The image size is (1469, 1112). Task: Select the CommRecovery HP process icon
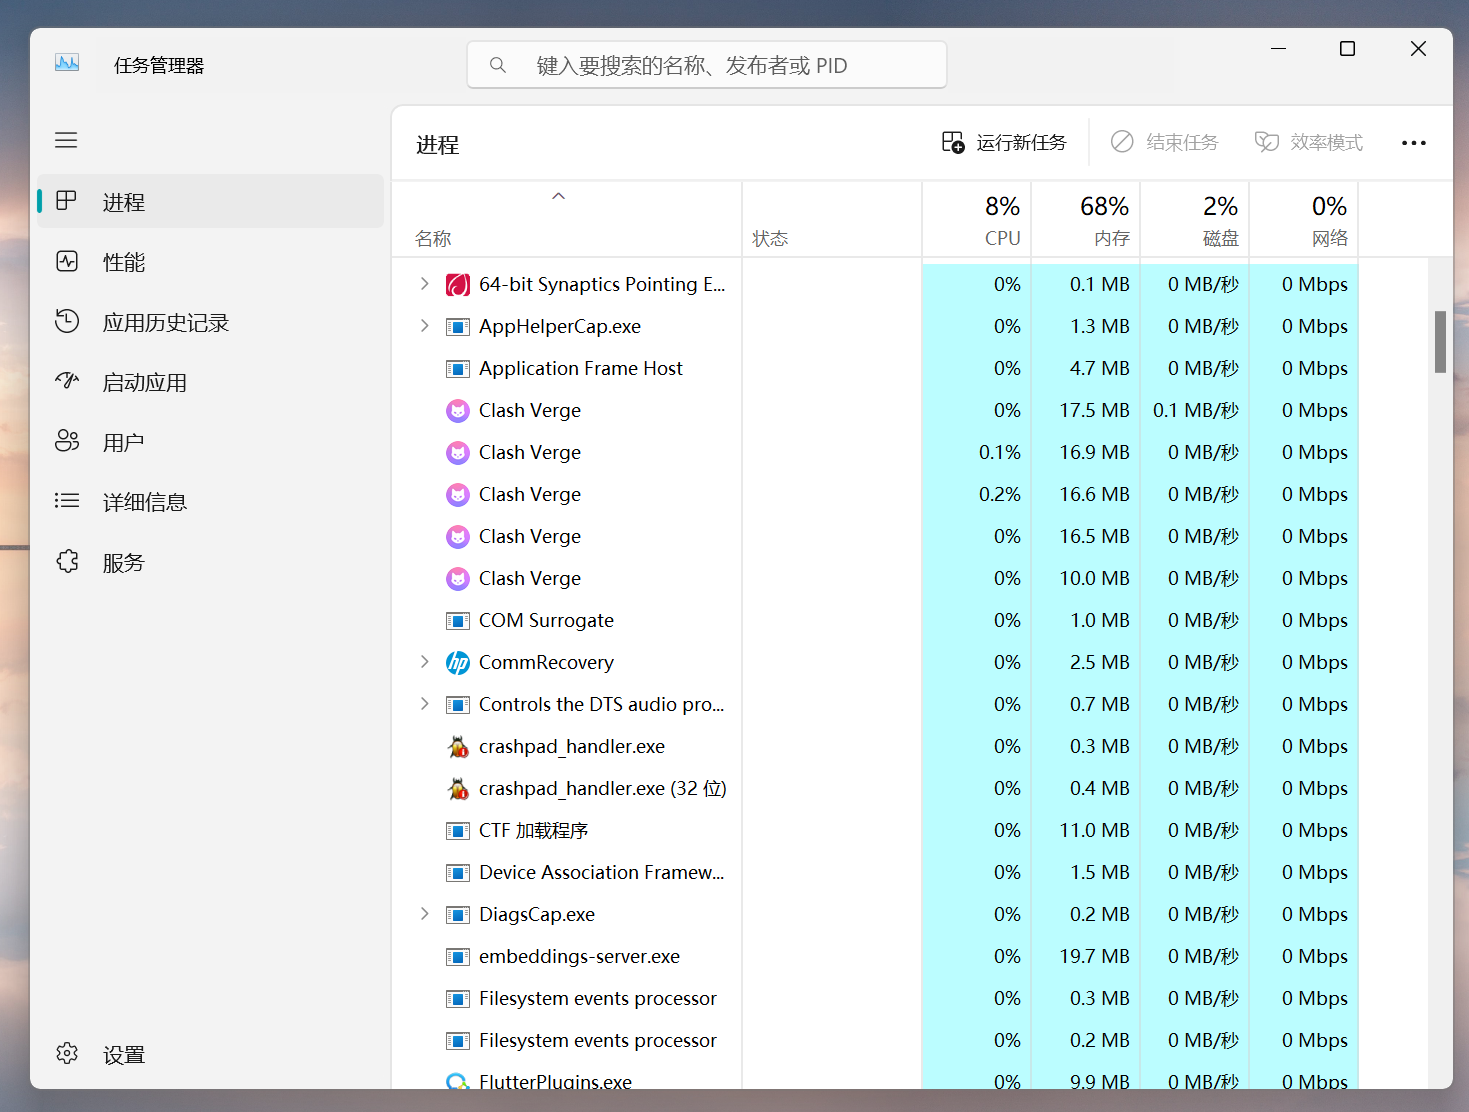tap(458, 662)
